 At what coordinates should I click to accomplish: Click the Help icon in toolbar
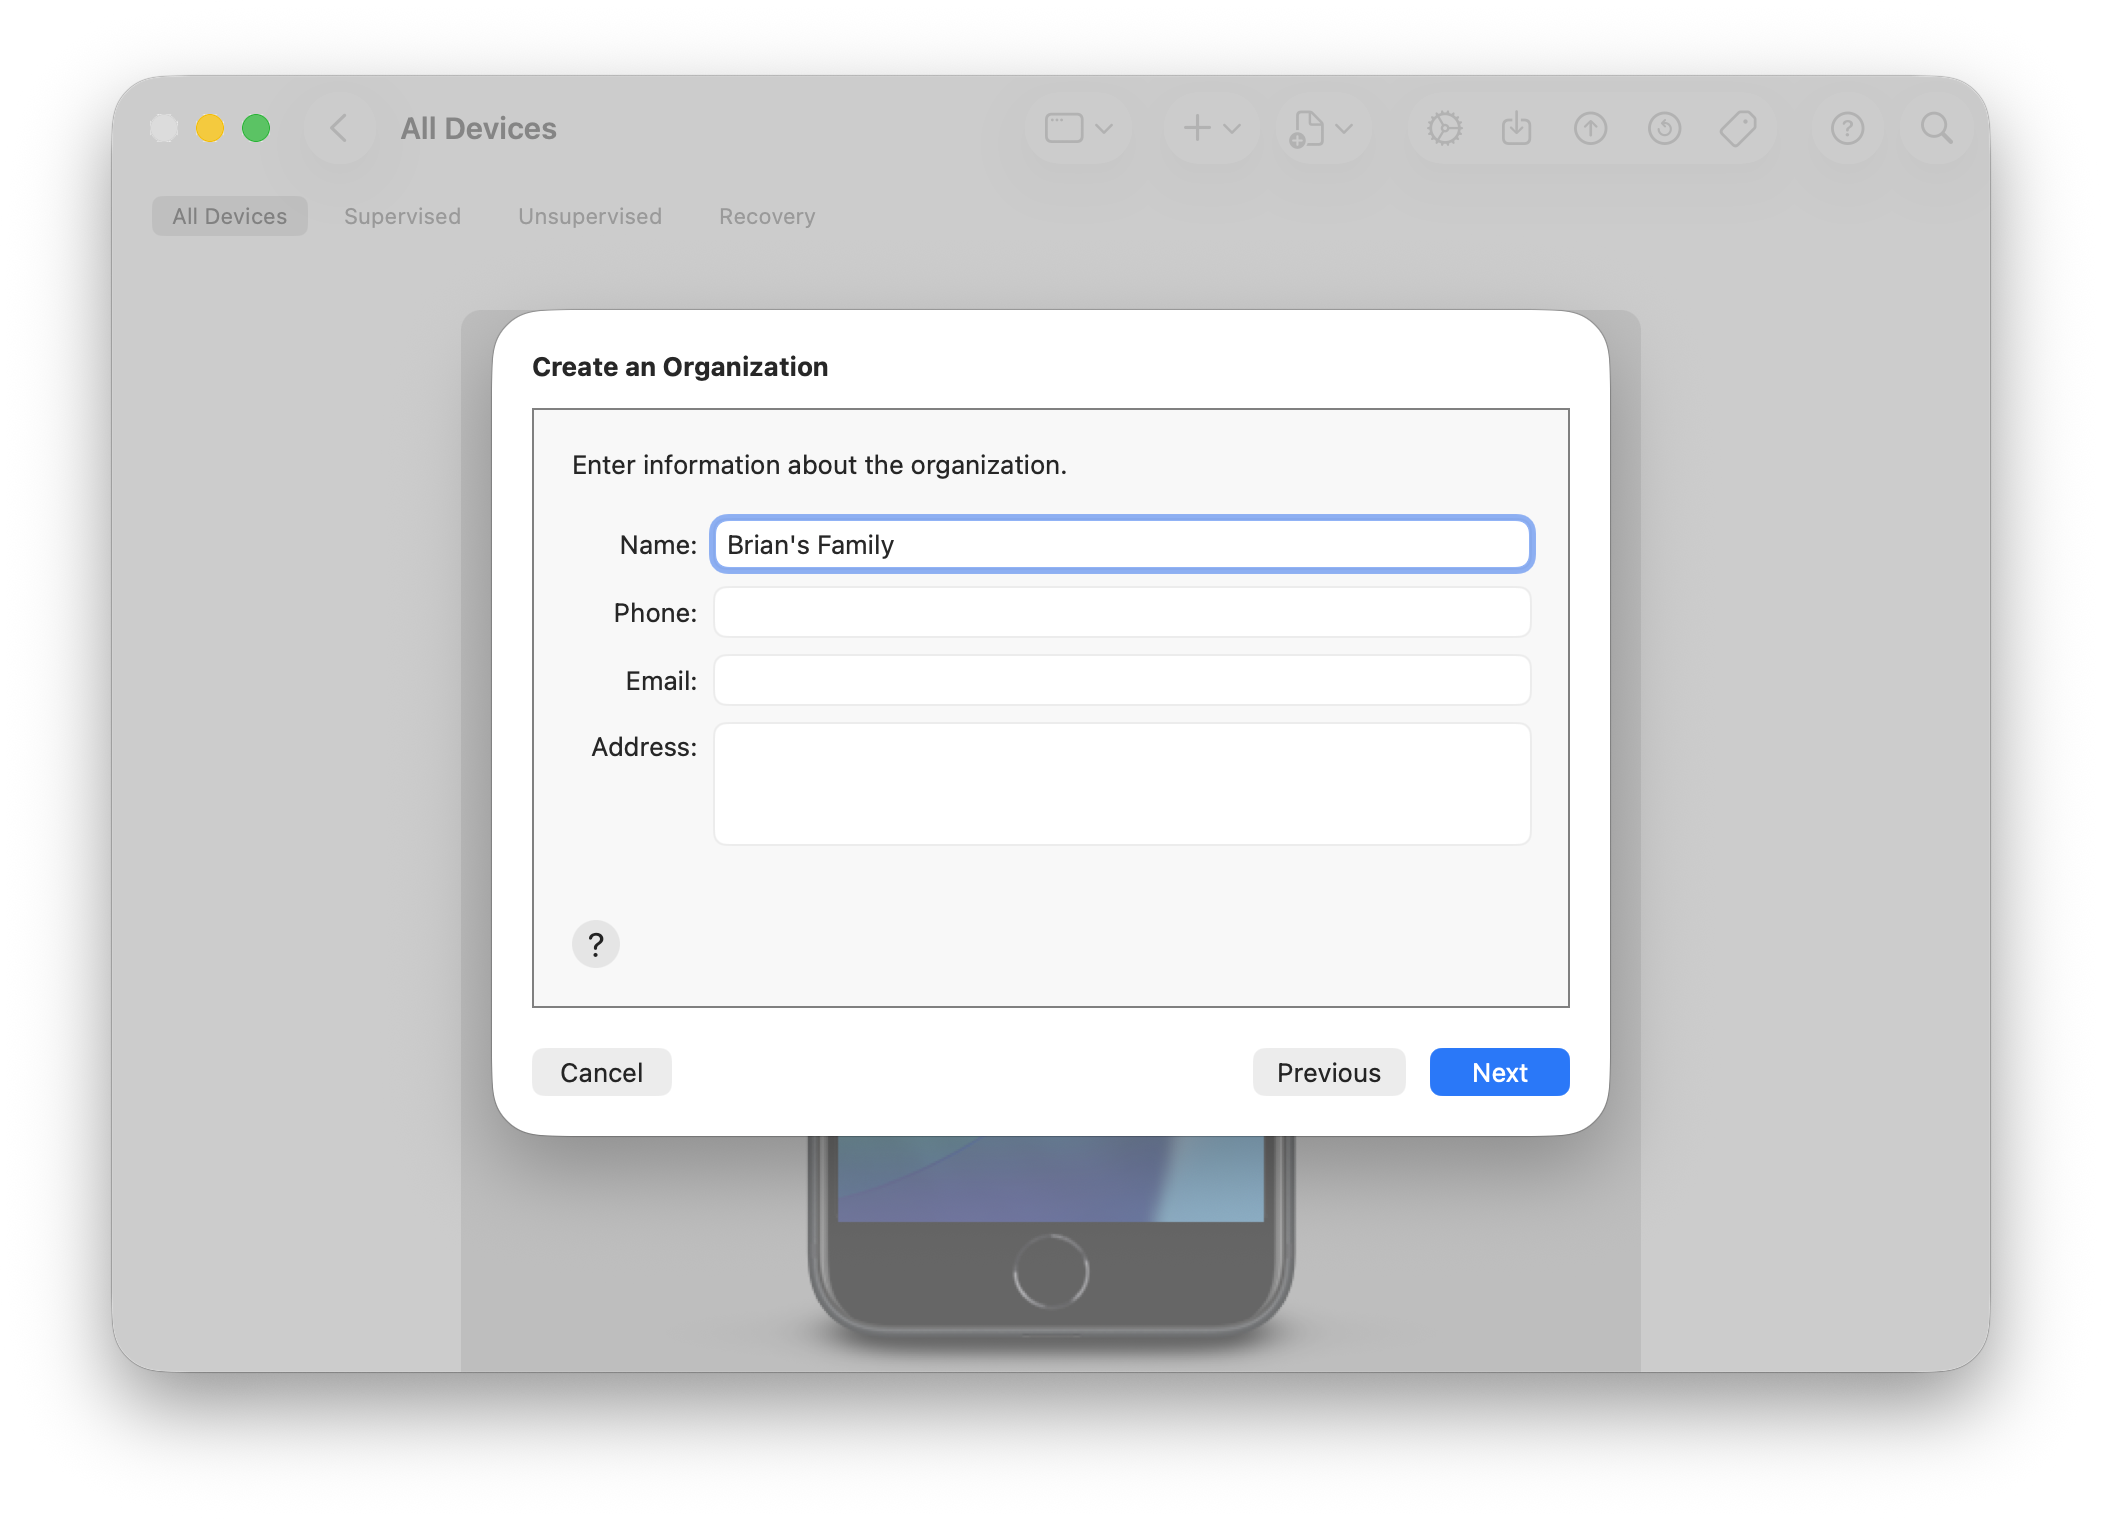[x=1847, y=128]
